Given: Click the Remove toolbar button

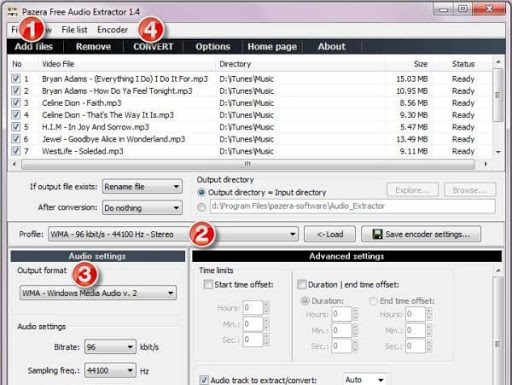Looking at the screenshot, I should (x=93, y=47).
